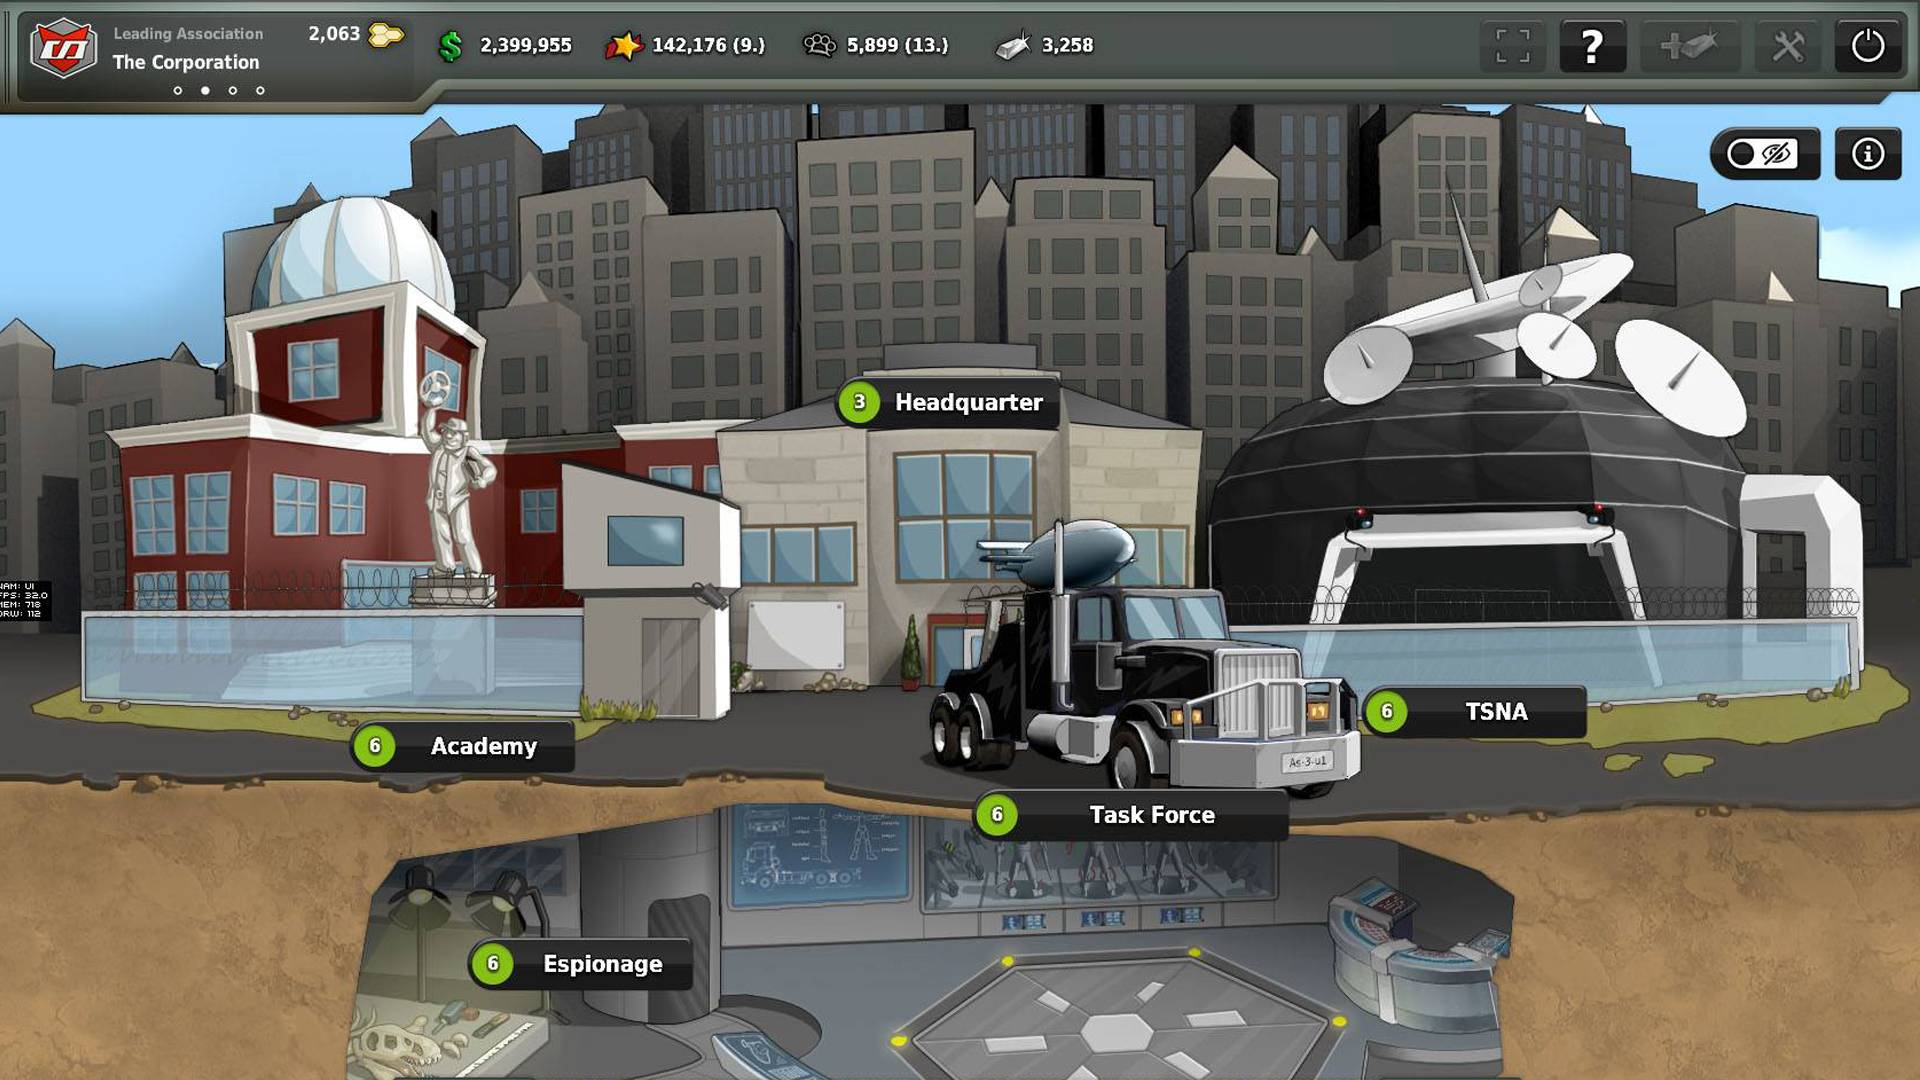1920x1080 pixels.
Task: Select the fourth pagination dot
Action: 260,91
